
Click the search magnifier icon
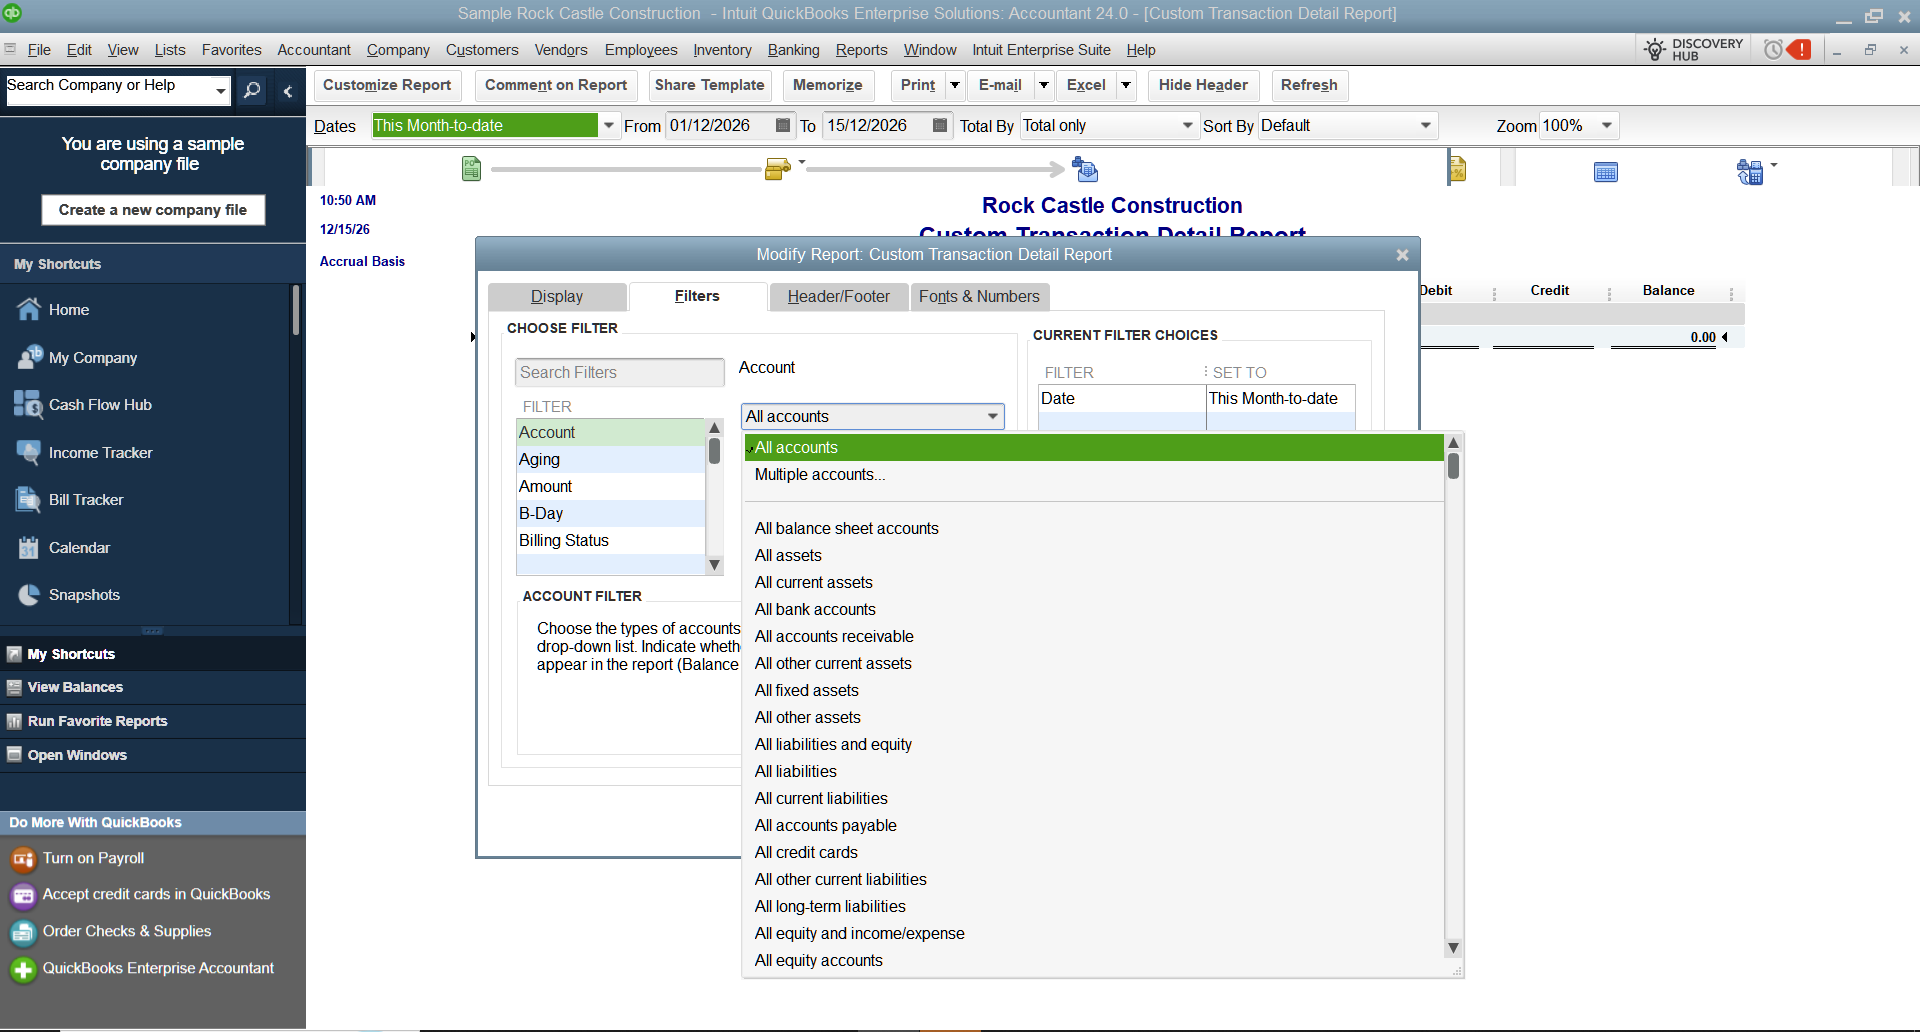[252, 90]
